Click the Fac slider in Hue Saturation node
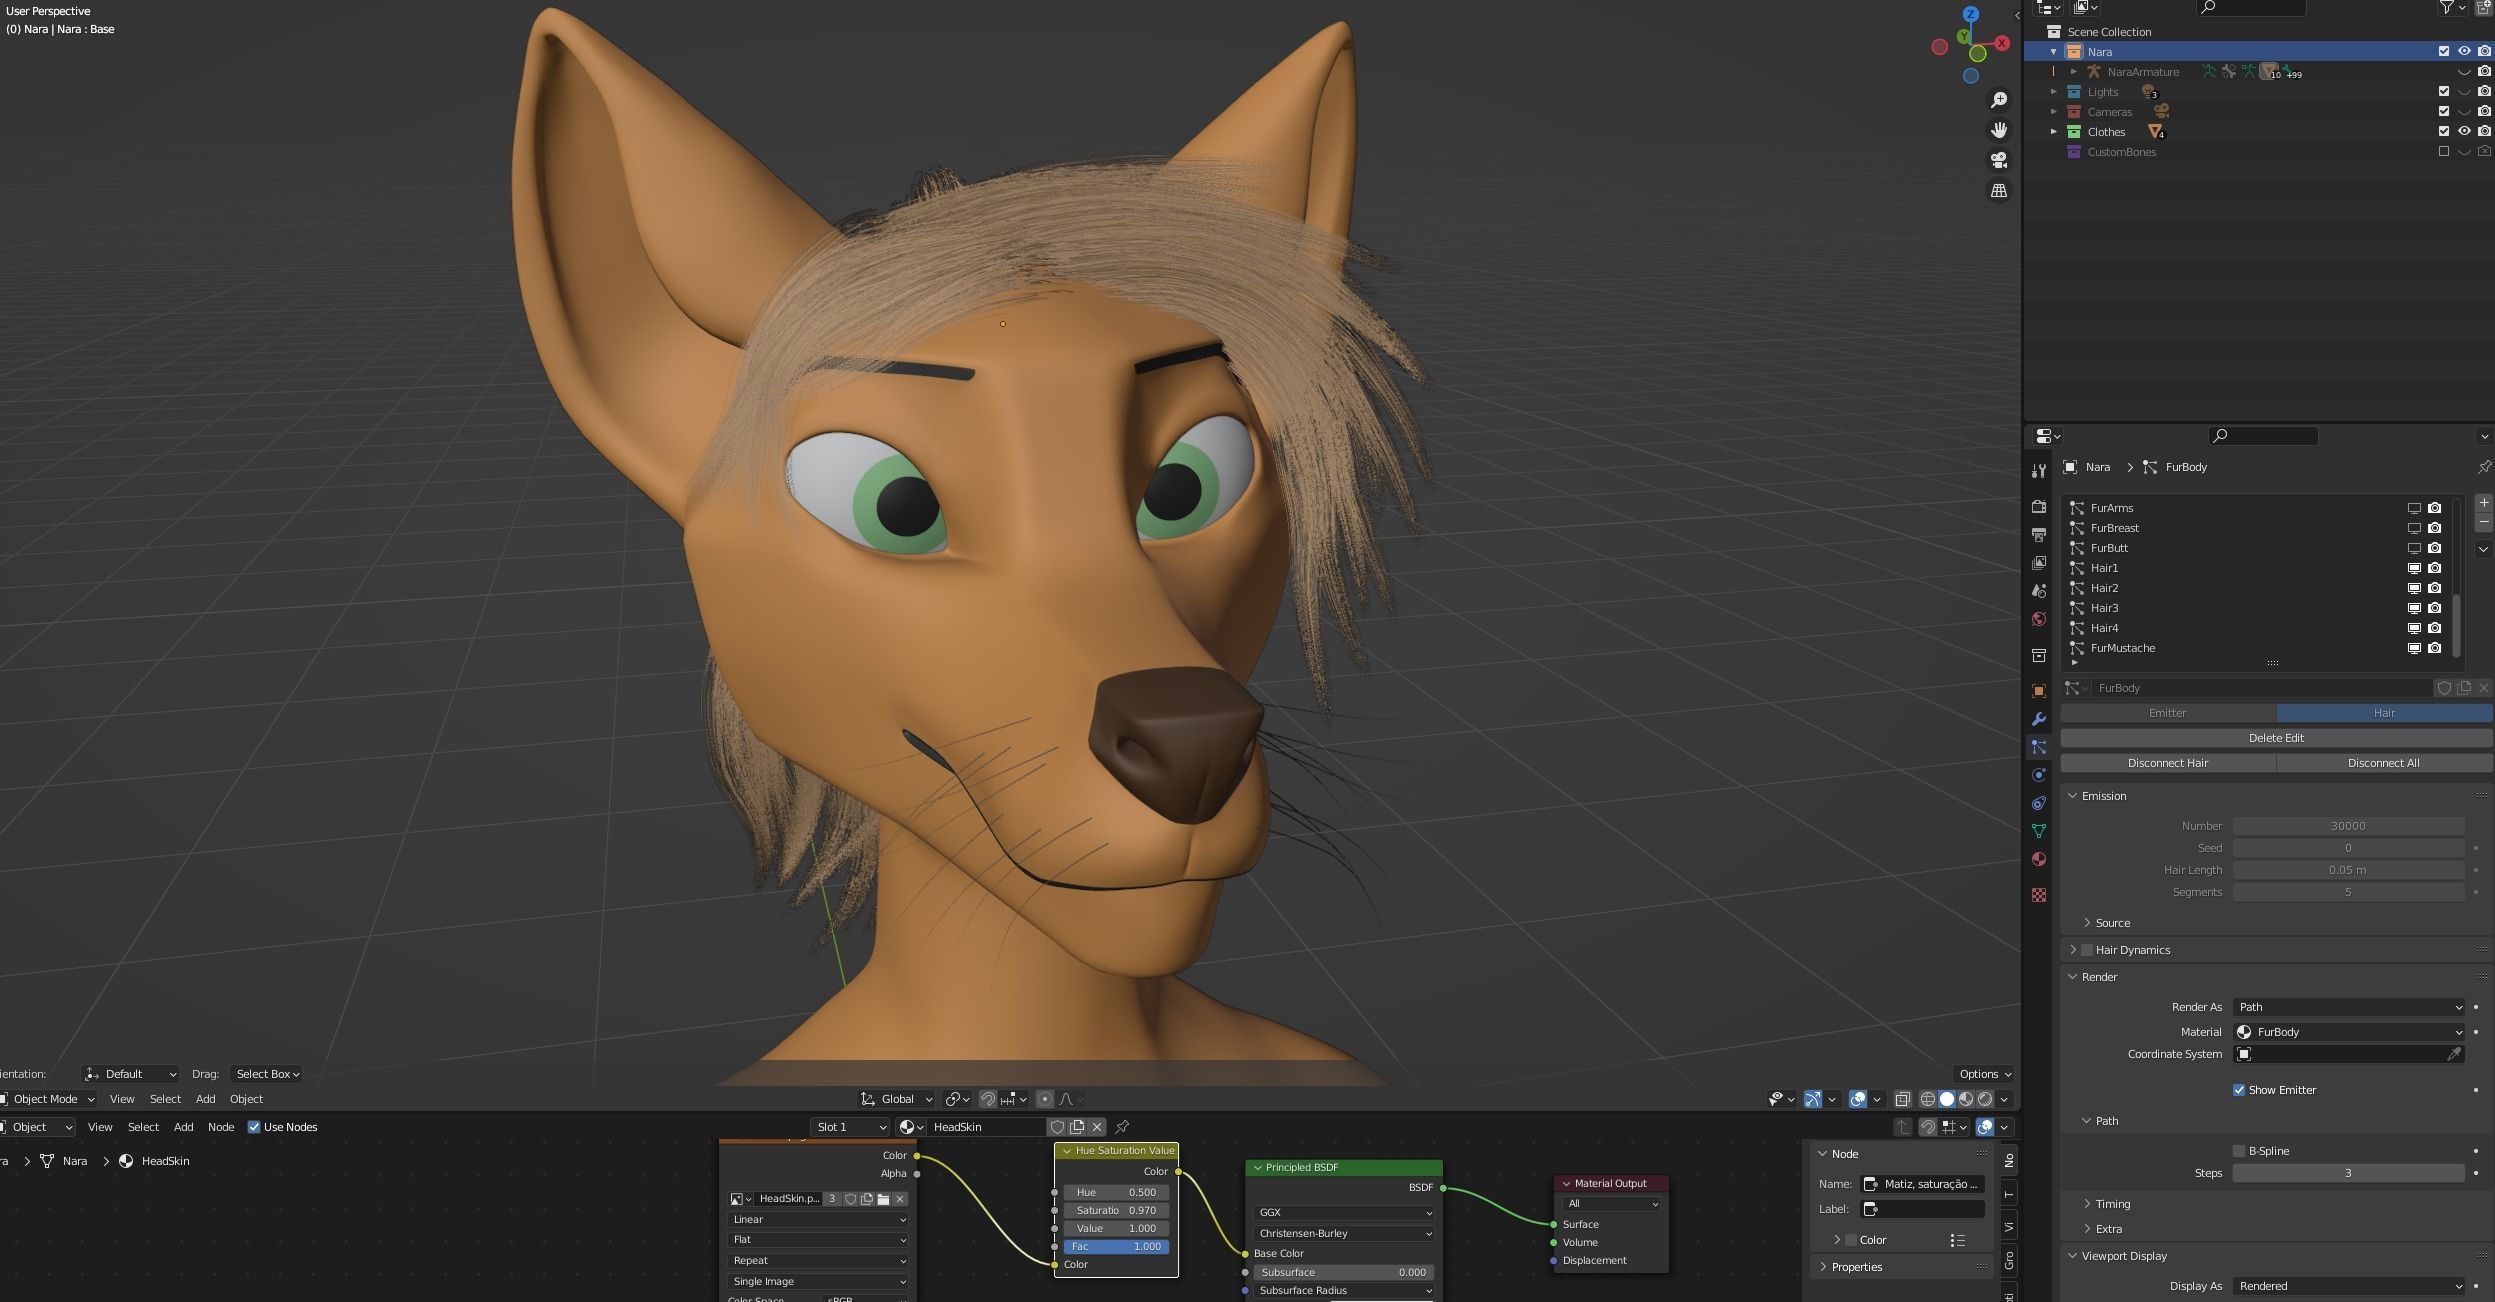 point(1116,1246)
